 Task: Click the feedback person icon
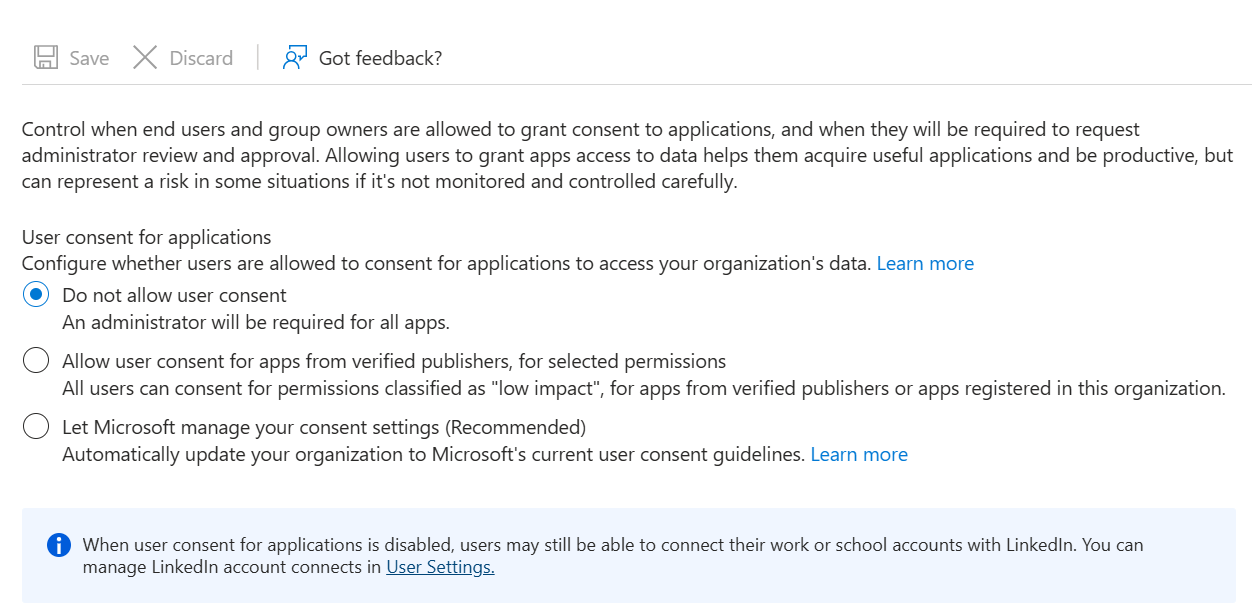click(x=294, y=57)
